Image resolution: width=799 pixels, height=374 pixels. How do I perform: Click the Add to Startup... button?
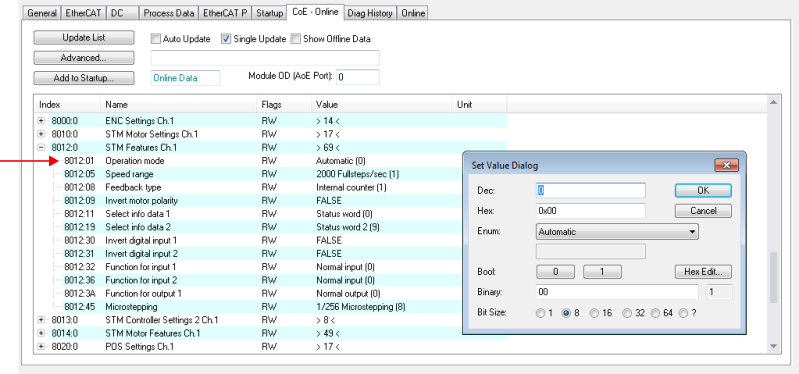pos(84,78)
